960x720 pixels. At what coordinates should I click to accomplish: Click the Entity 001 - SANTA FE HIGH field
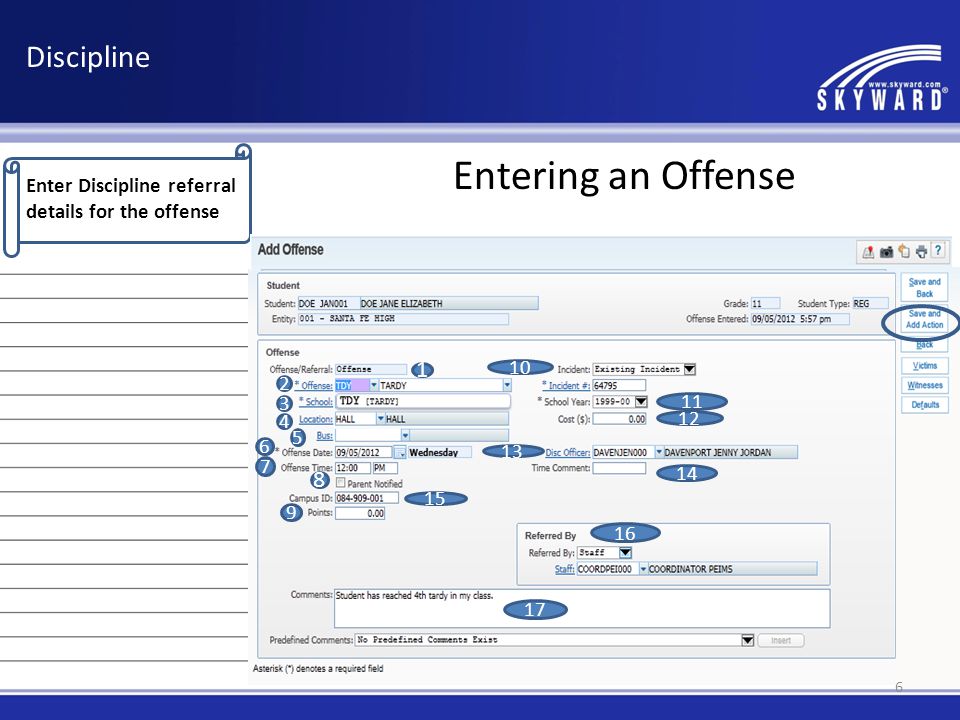pyautogui.click(x=403, y=319)
